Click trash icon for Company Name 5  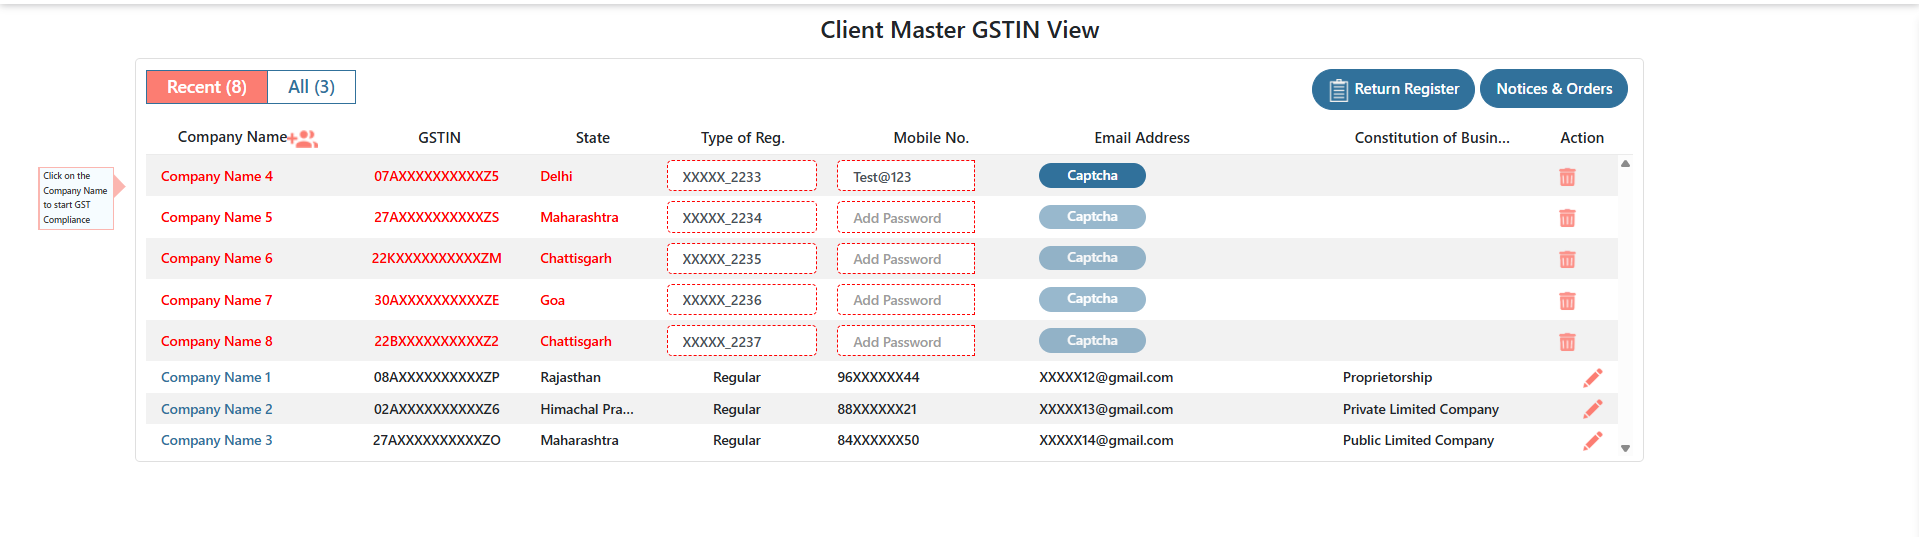[x=1566, y=218]
